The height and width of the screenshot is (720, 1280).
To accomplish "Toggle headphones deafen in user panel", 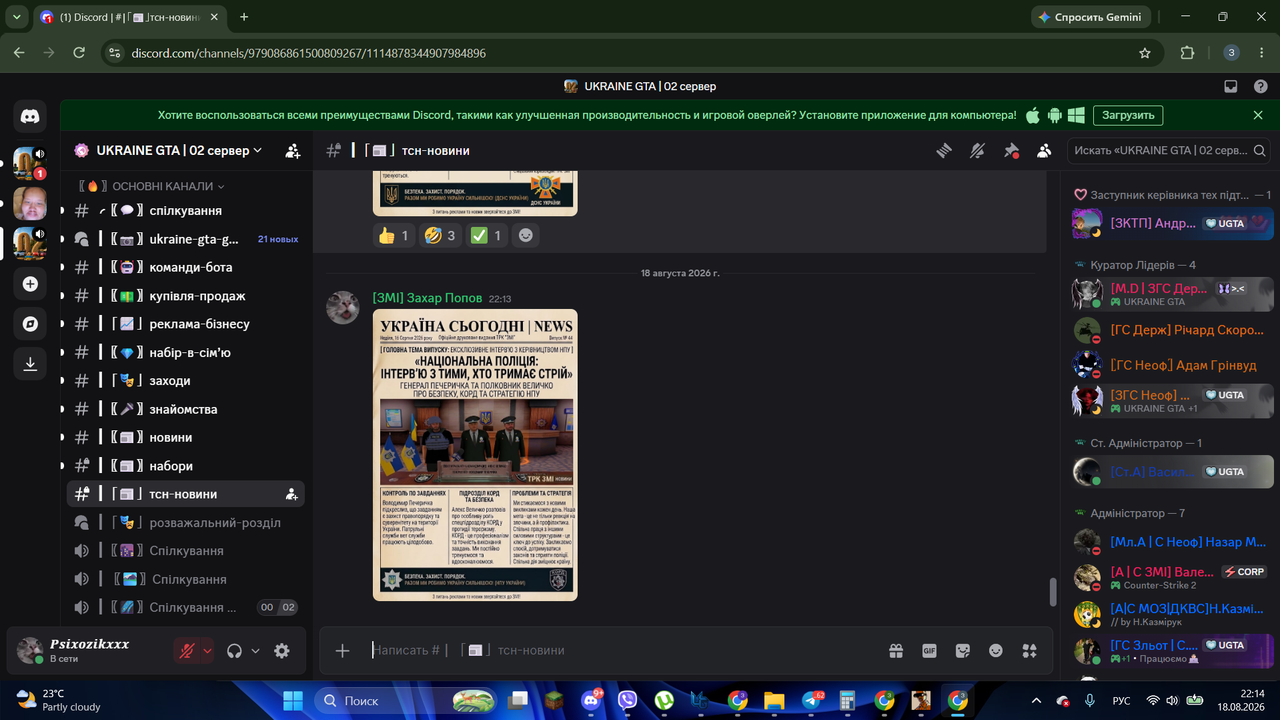I will (x=235, y=651).
